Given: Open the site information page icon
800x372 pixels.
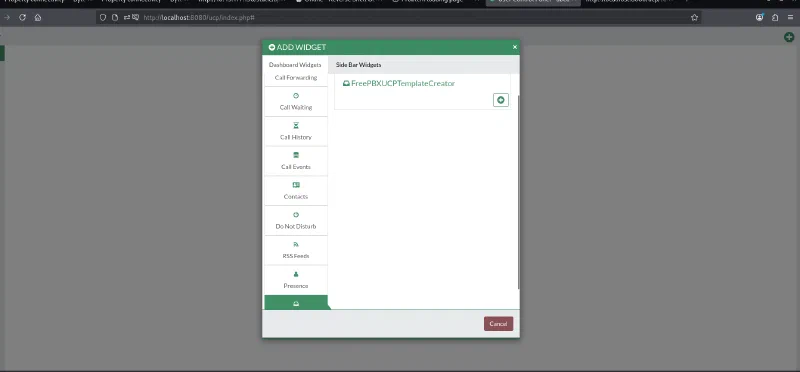Looking at the screenshot, I should [x=115, y=17].
